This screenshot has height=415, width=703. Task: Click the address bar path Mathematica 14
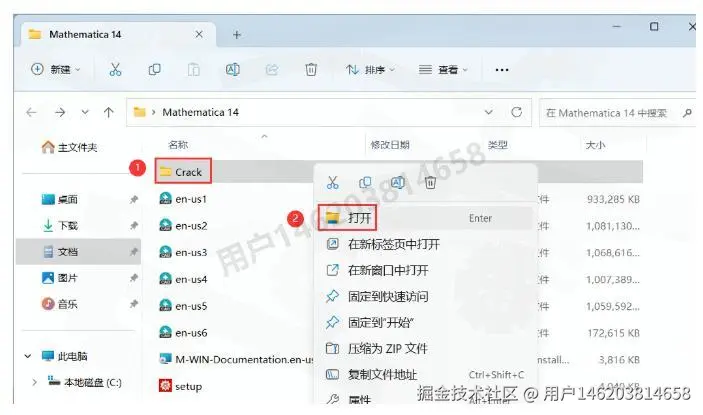pos(200,112)
